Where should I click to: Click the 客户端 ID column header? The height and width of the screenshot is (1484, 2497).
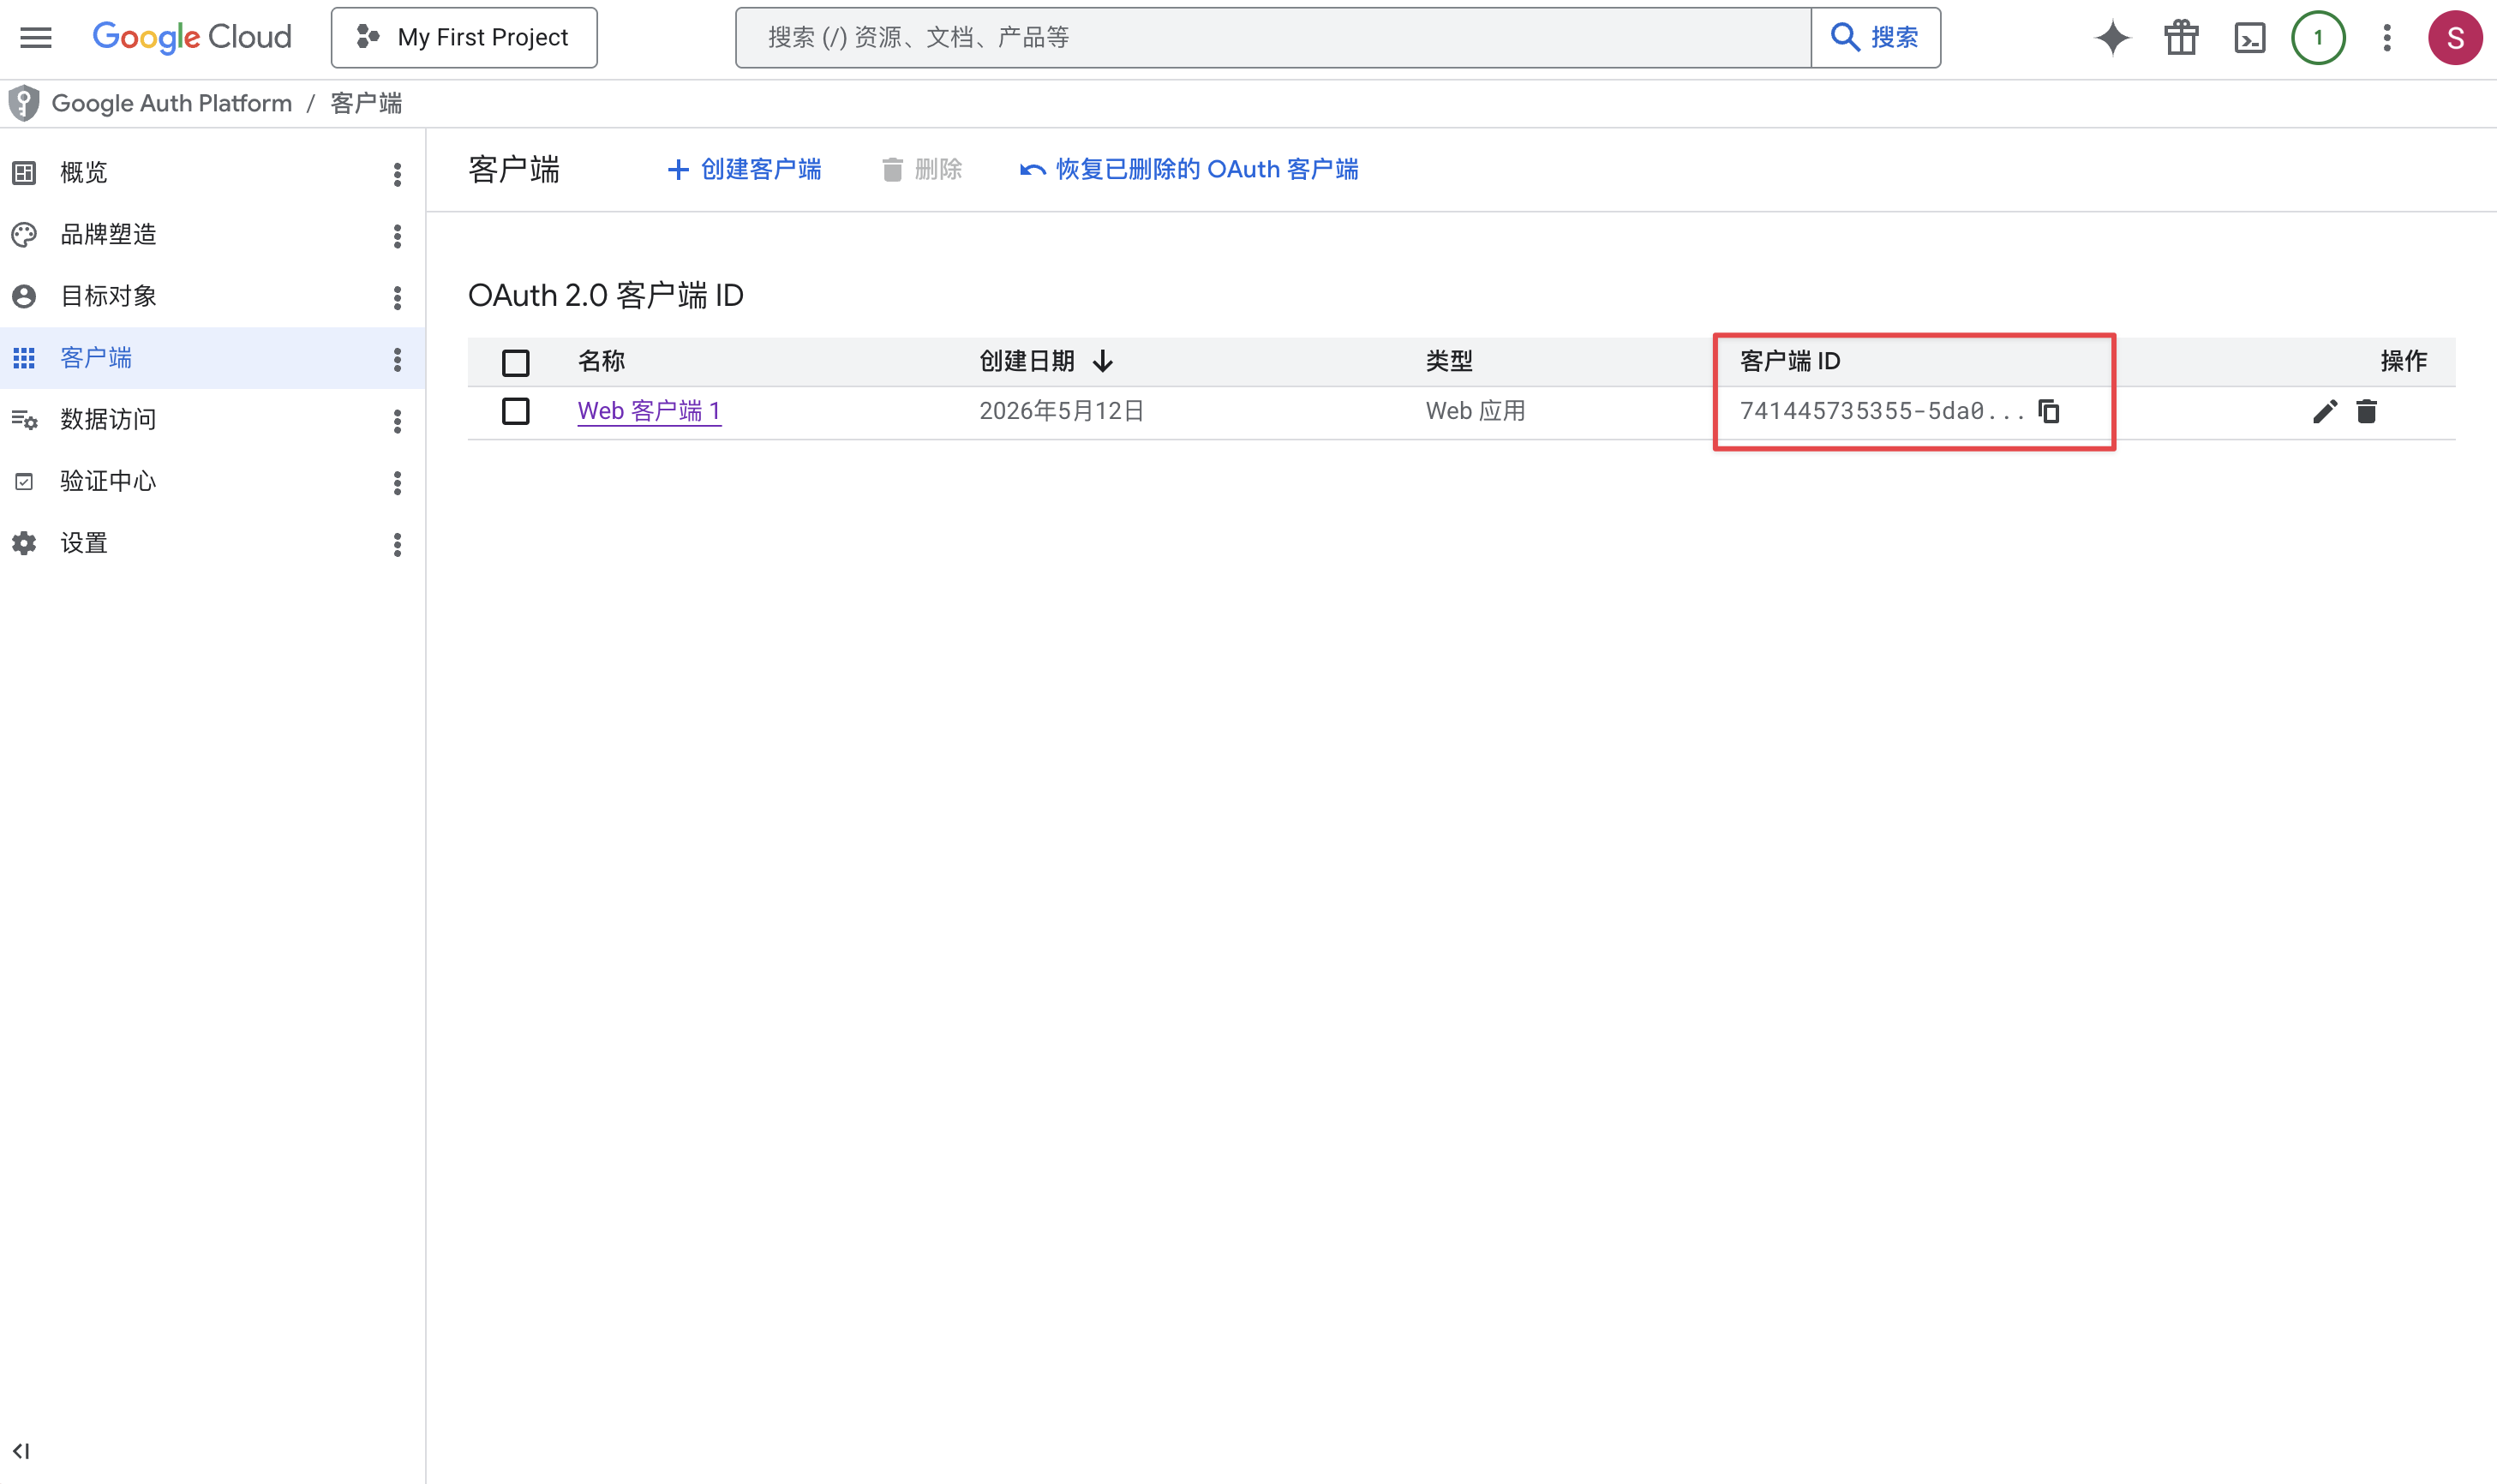1790,361
